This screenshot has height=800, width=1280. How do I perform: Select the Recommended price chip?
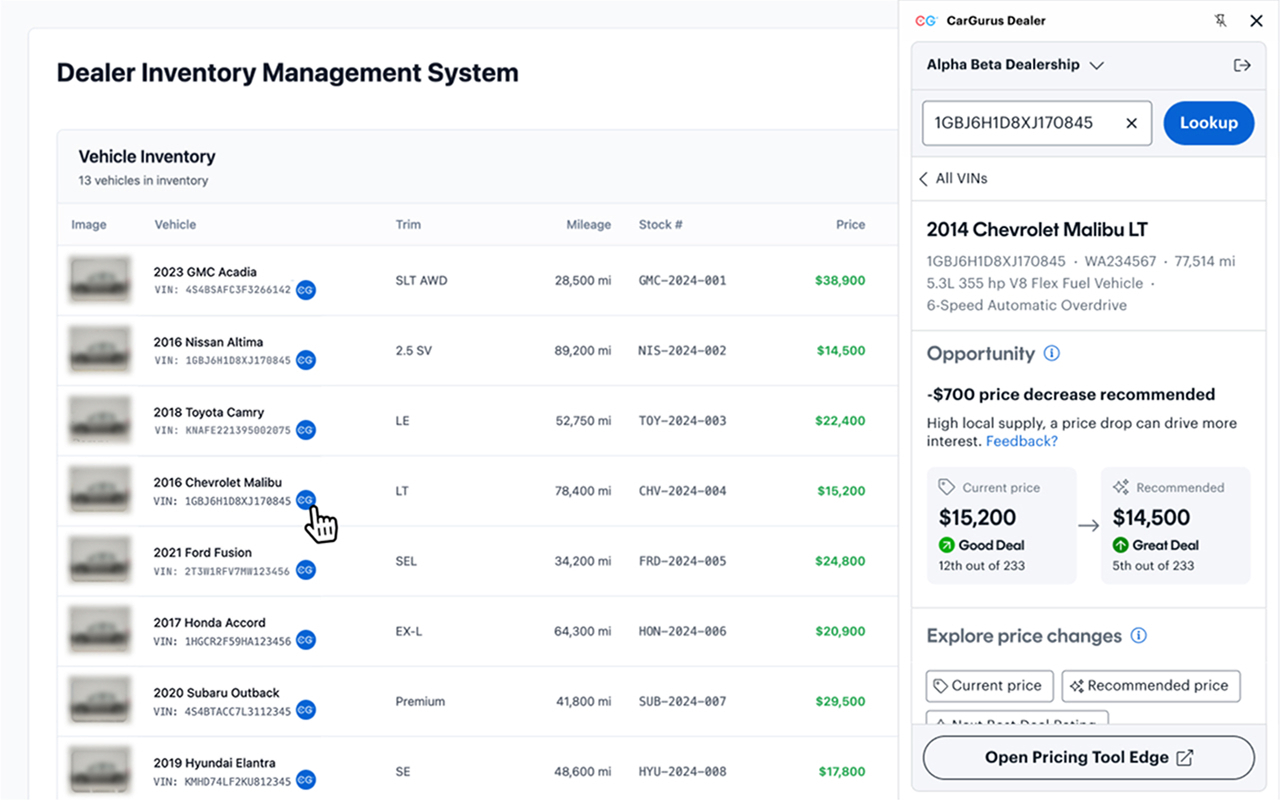pyautogui.click(x=1150, y=686)
